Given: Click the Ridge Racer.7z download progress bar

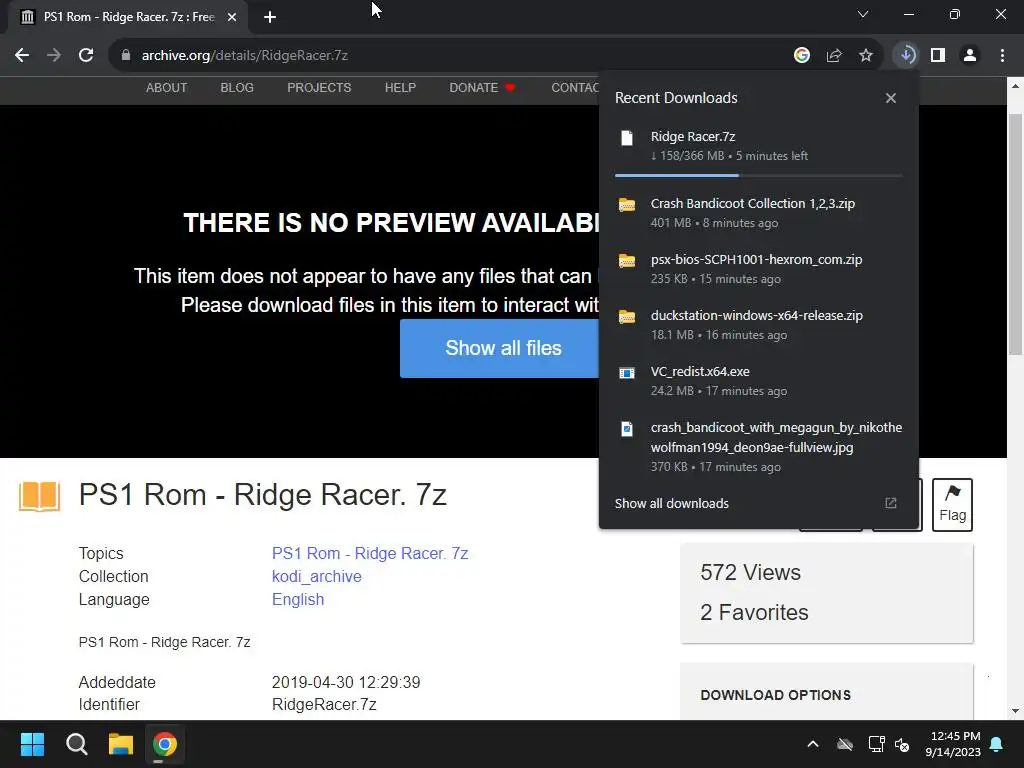Looking at the screenshot, I should 759,175.
